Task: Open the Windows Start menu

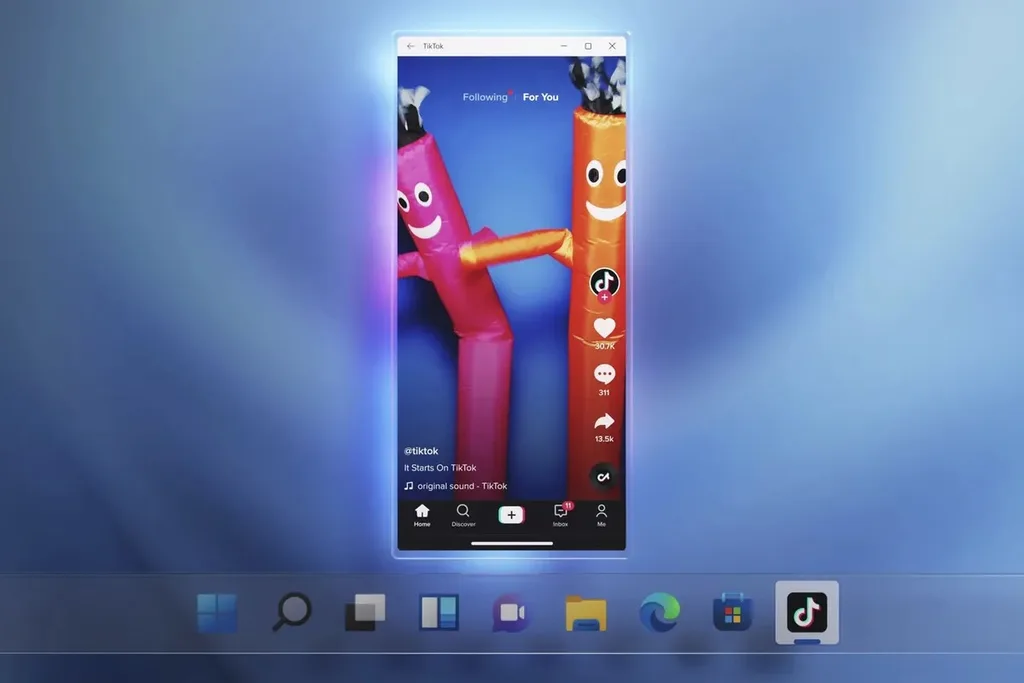Action: [x=217, y=613]
